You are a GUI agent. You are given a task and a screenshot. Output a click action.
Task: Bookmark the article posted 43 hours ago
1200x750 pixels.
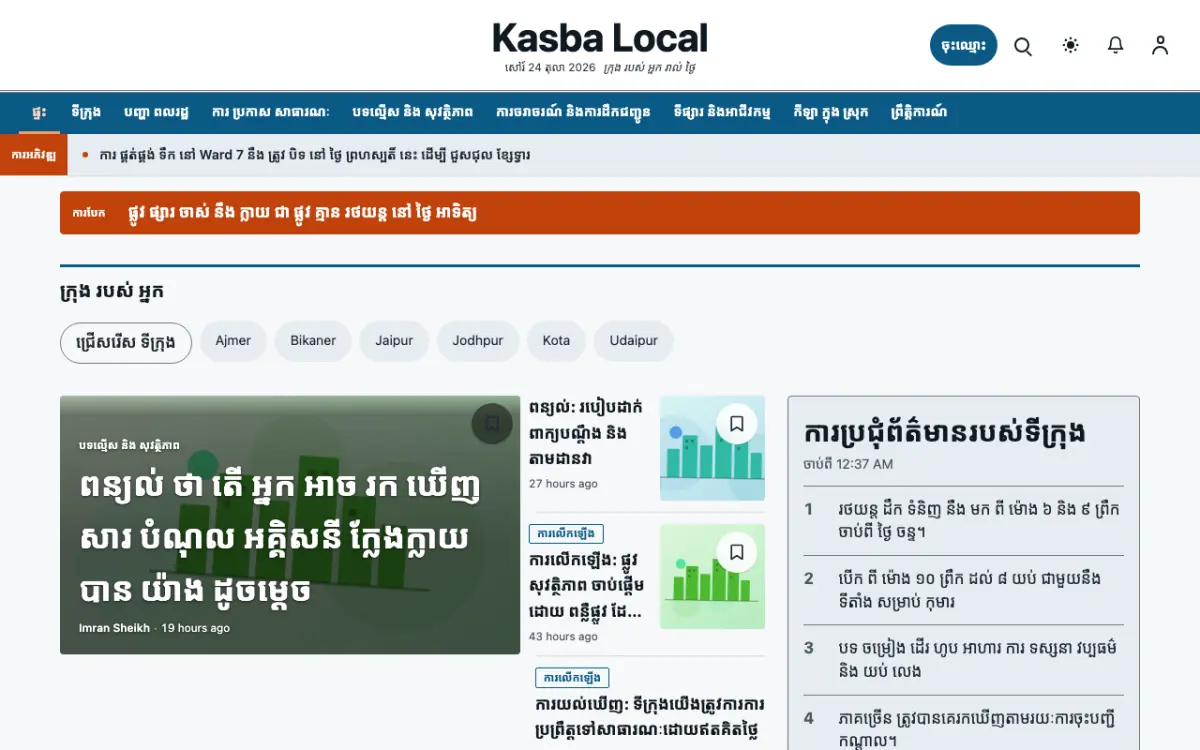pyautogui.click(x=737, y=552)
